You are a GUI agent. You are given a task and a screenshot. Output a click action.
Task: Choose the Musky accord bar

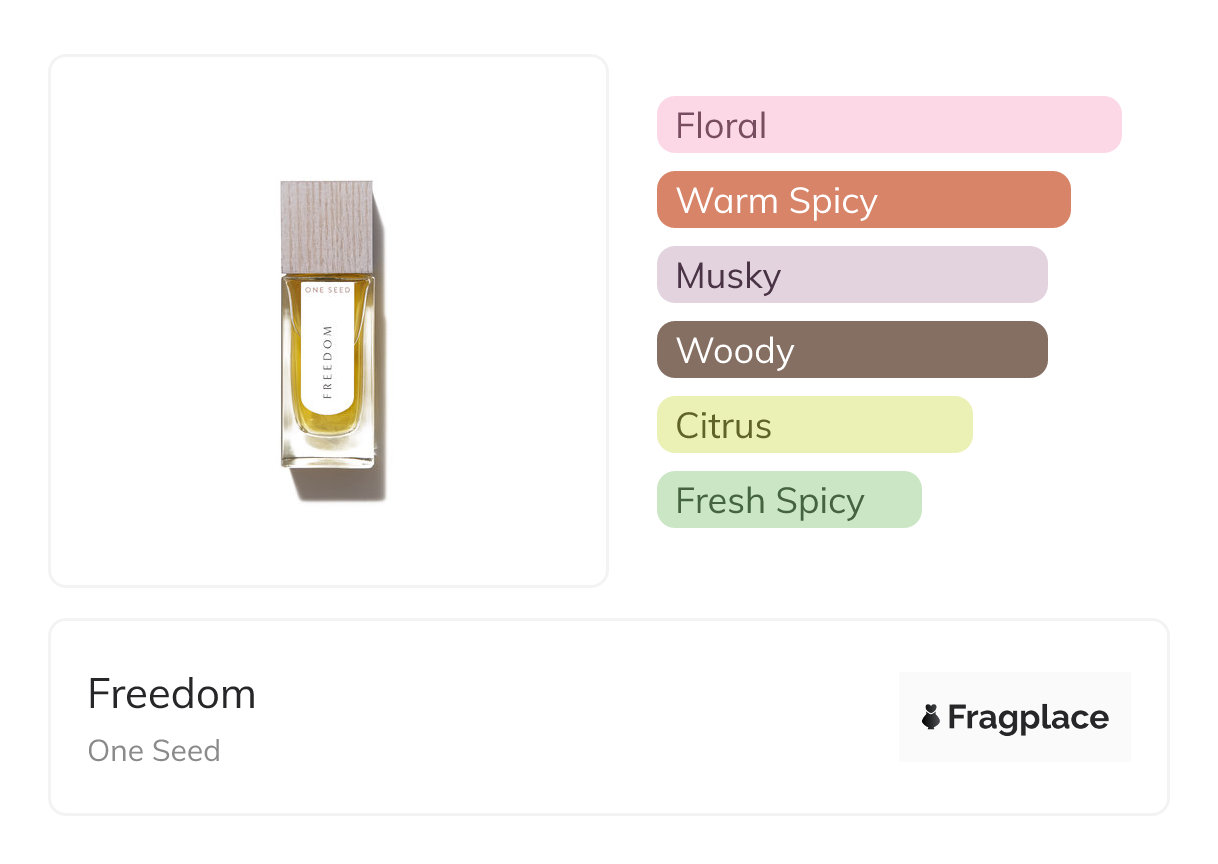click(851, 275)
